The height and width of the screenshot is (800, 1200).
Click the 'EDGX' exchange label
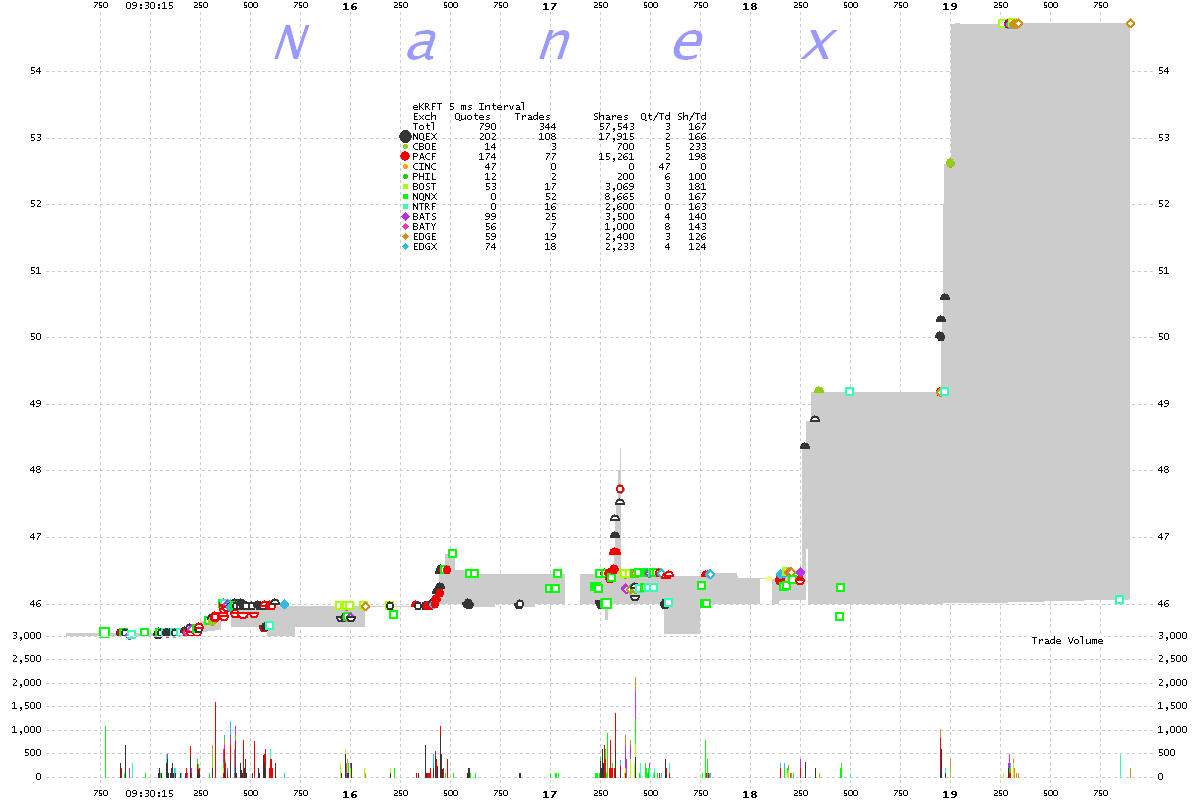coord(425,247)
